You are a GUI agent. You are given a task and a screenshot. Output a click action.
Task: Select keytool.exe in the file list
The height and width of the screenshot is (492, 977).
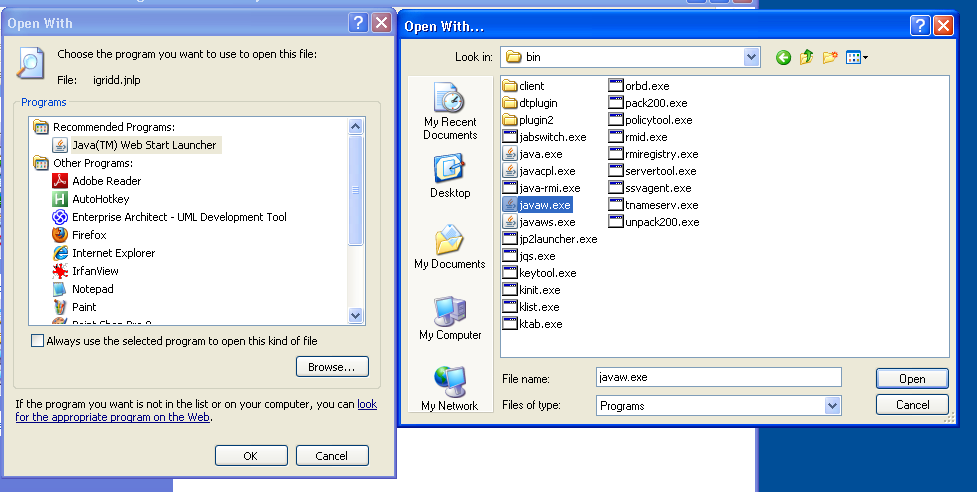[x=540, y=273]
